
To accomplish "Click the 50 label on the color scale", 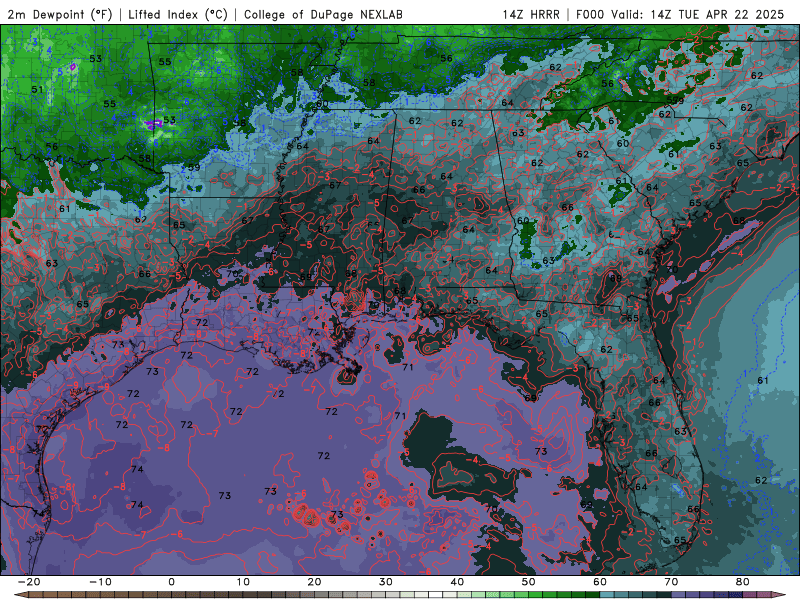I will click(529, 582).
